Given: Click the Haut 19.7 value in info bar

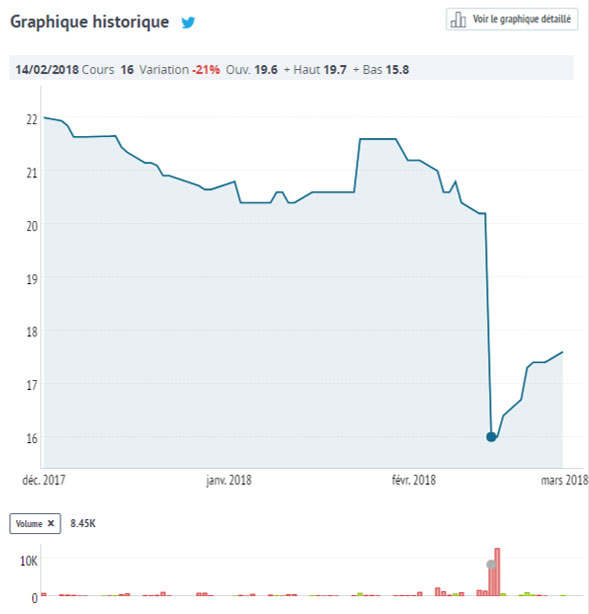Looking at the screenshot, I should tap(320, 70).
